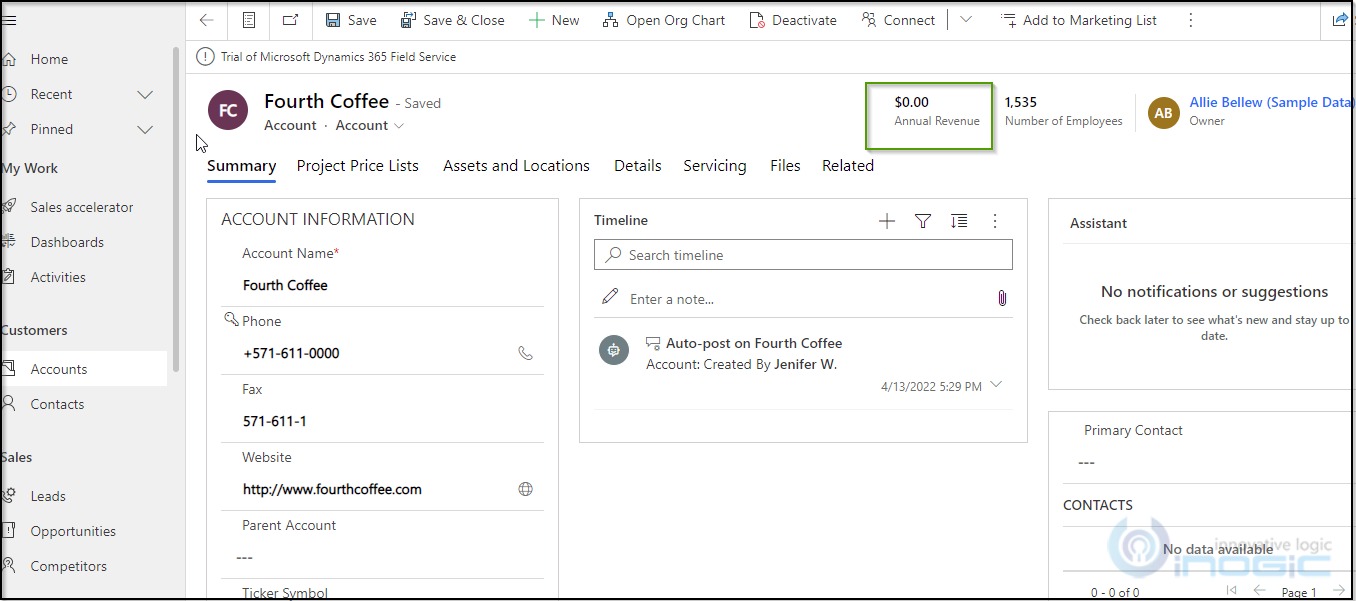Image resolution: width=1356 pixels, height=601 pixels.
Task: Click the phone call icon
Action: click(x=525, y=353)
